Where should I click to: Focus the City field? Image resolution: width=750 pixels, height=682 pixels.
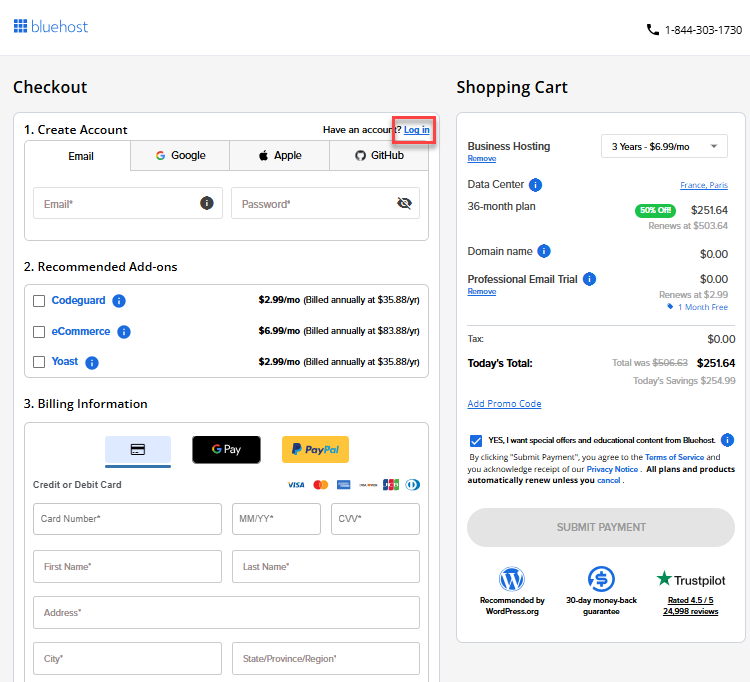[127, 659]
